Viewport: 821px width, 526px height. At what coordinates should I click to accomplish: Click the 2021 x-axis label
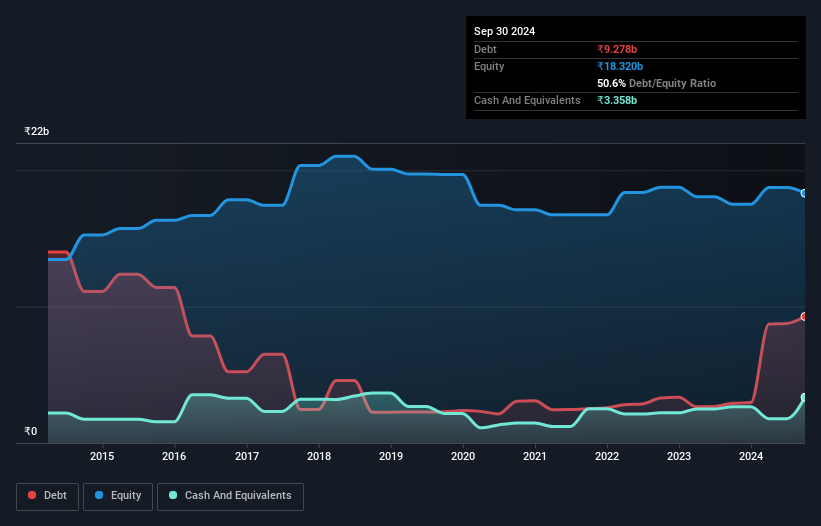pos(535,456)
